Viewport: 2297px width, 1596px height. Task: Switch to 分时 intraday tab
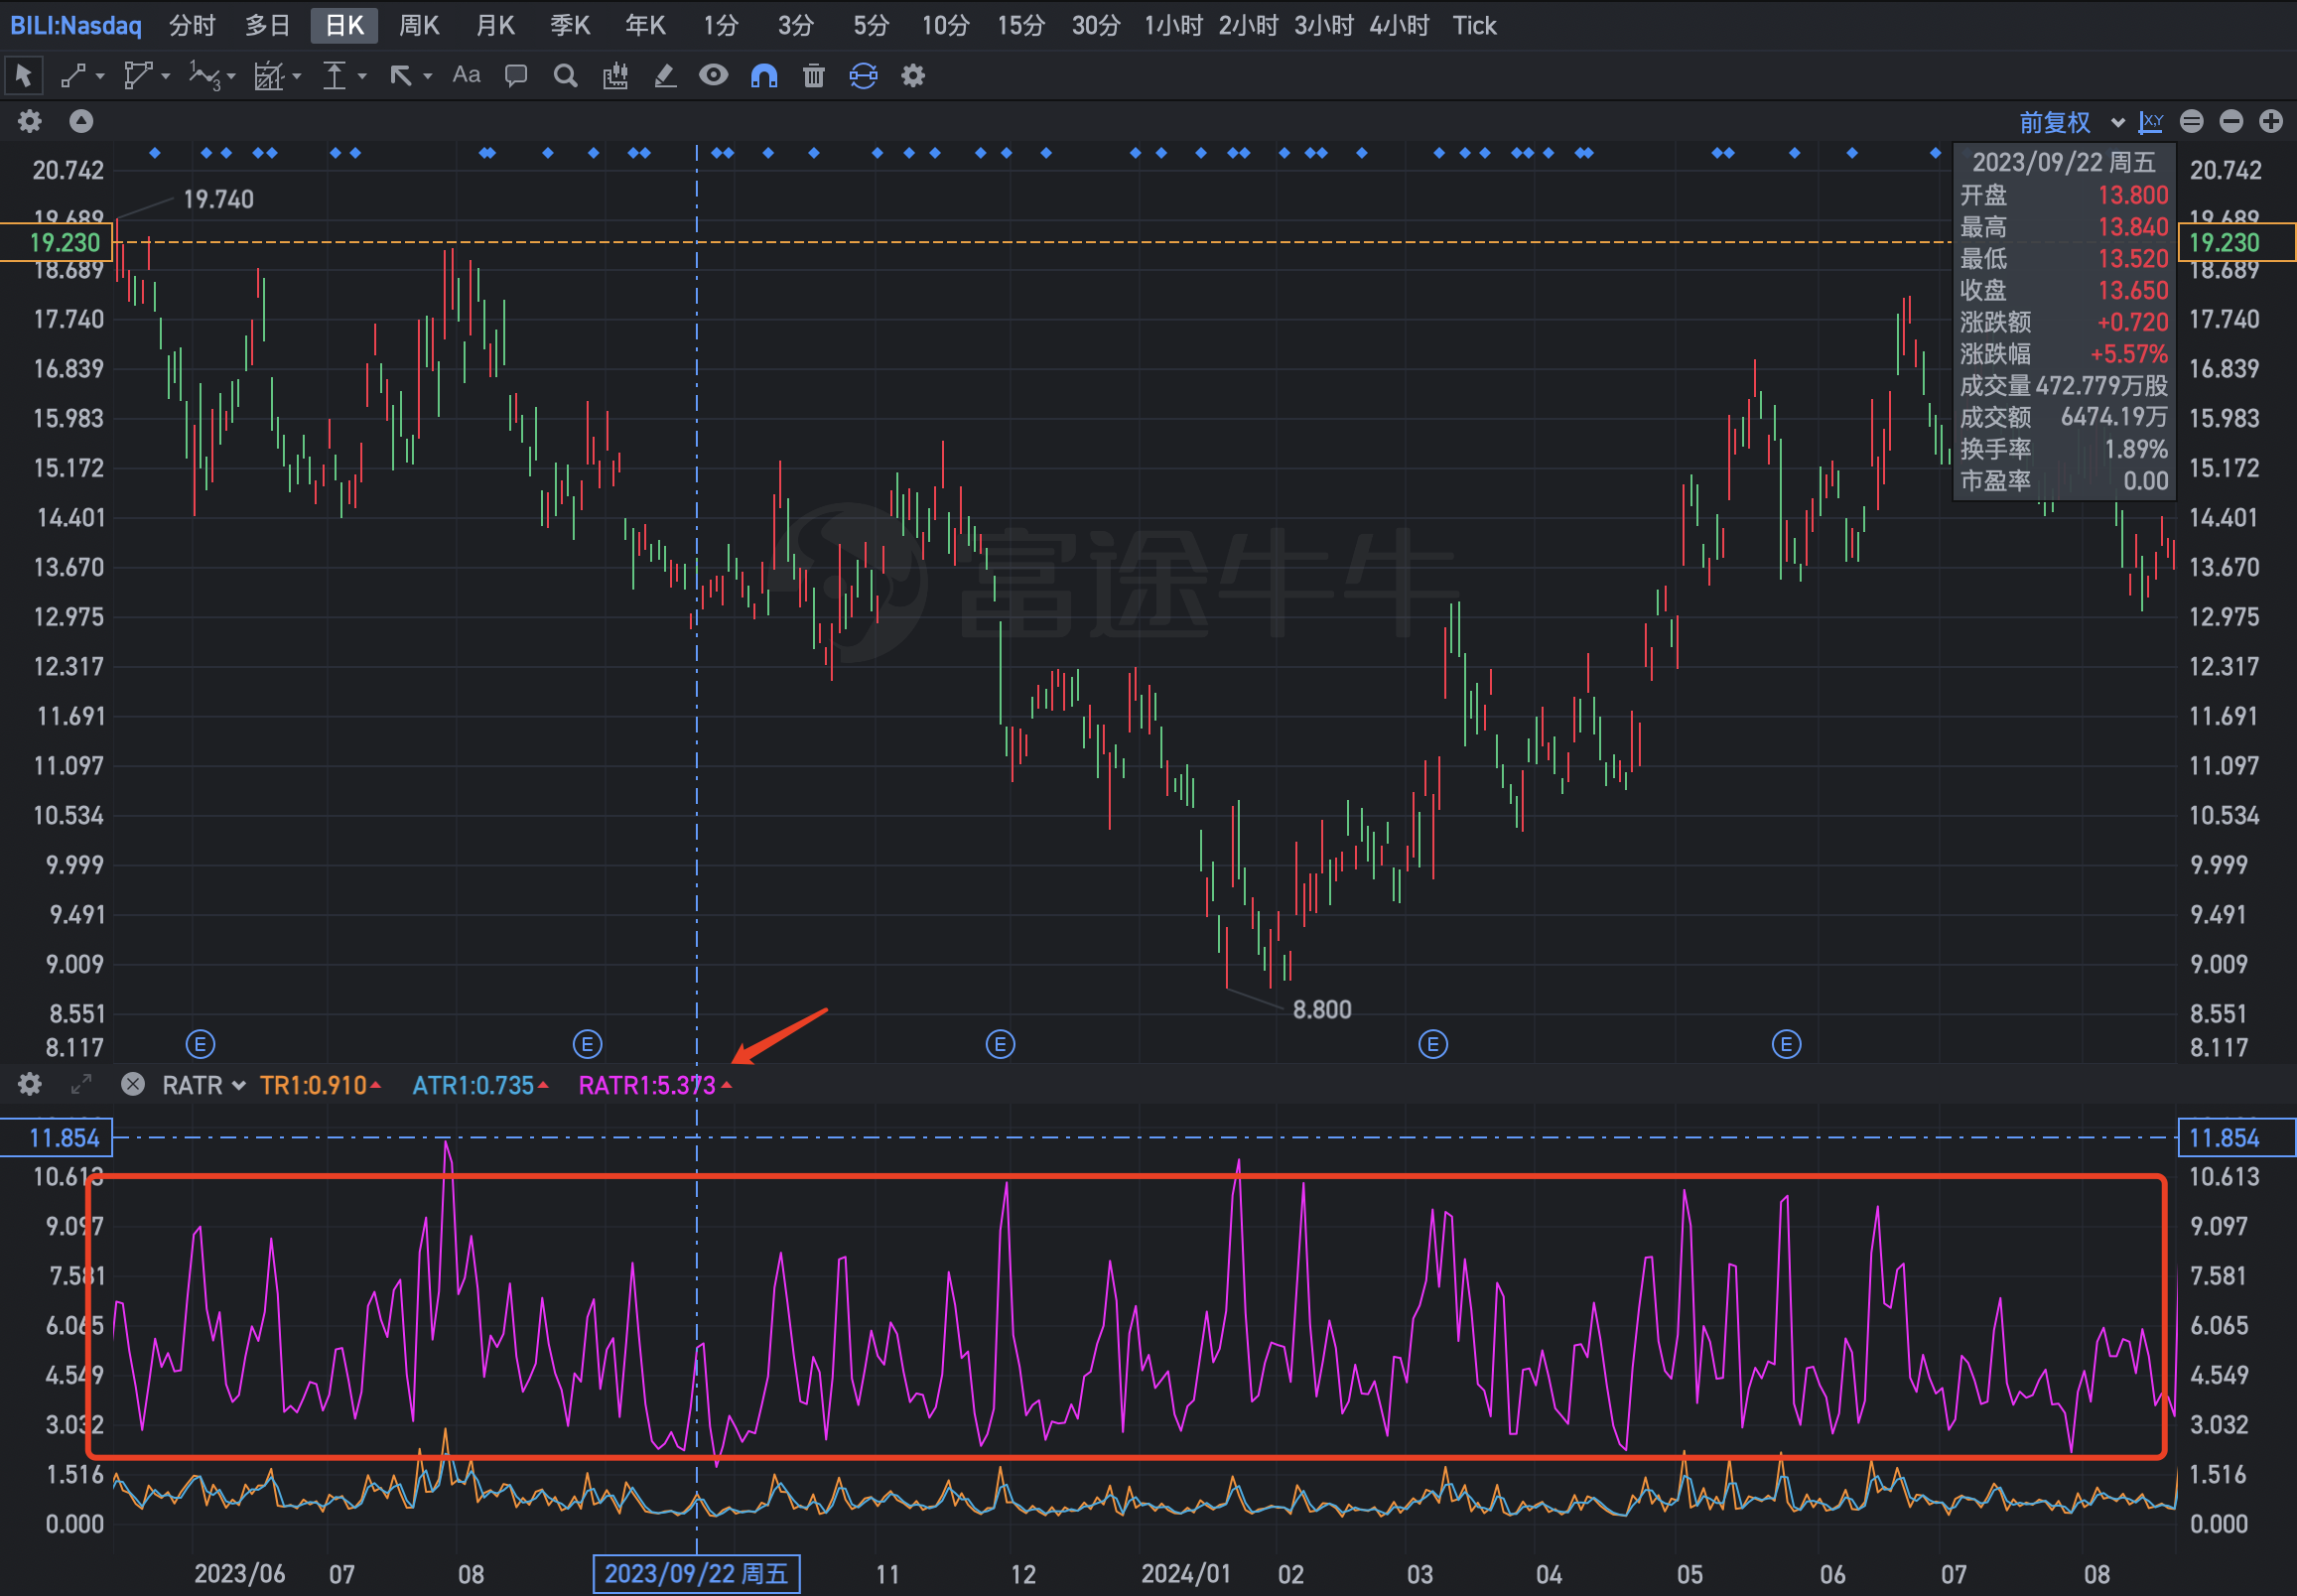point(192,25)
